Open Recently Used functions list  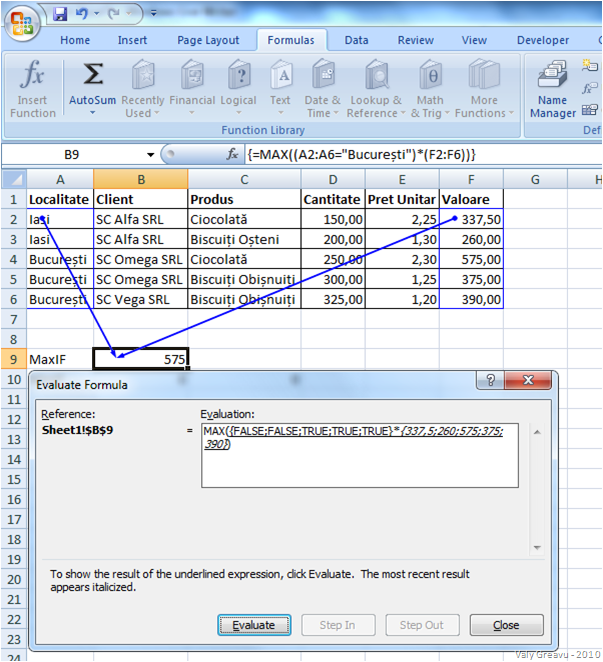click(x=143, y=88)
